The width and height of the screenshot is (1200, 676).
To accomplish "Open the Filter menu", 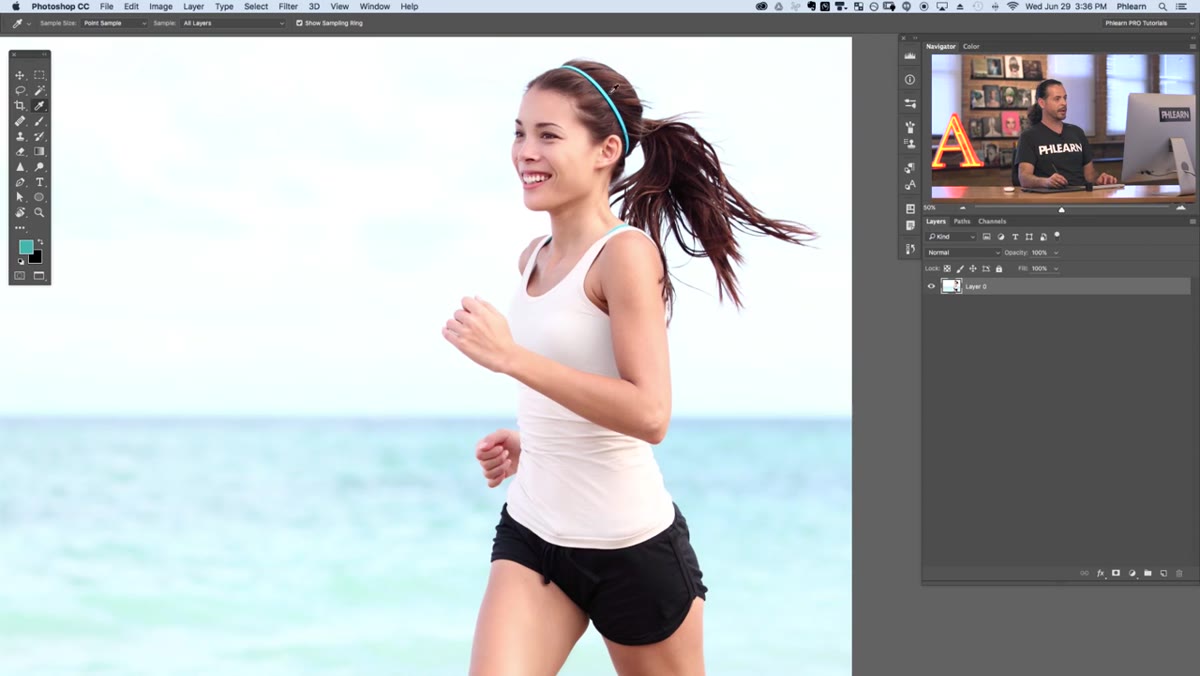I will click(x=288, y=6).
